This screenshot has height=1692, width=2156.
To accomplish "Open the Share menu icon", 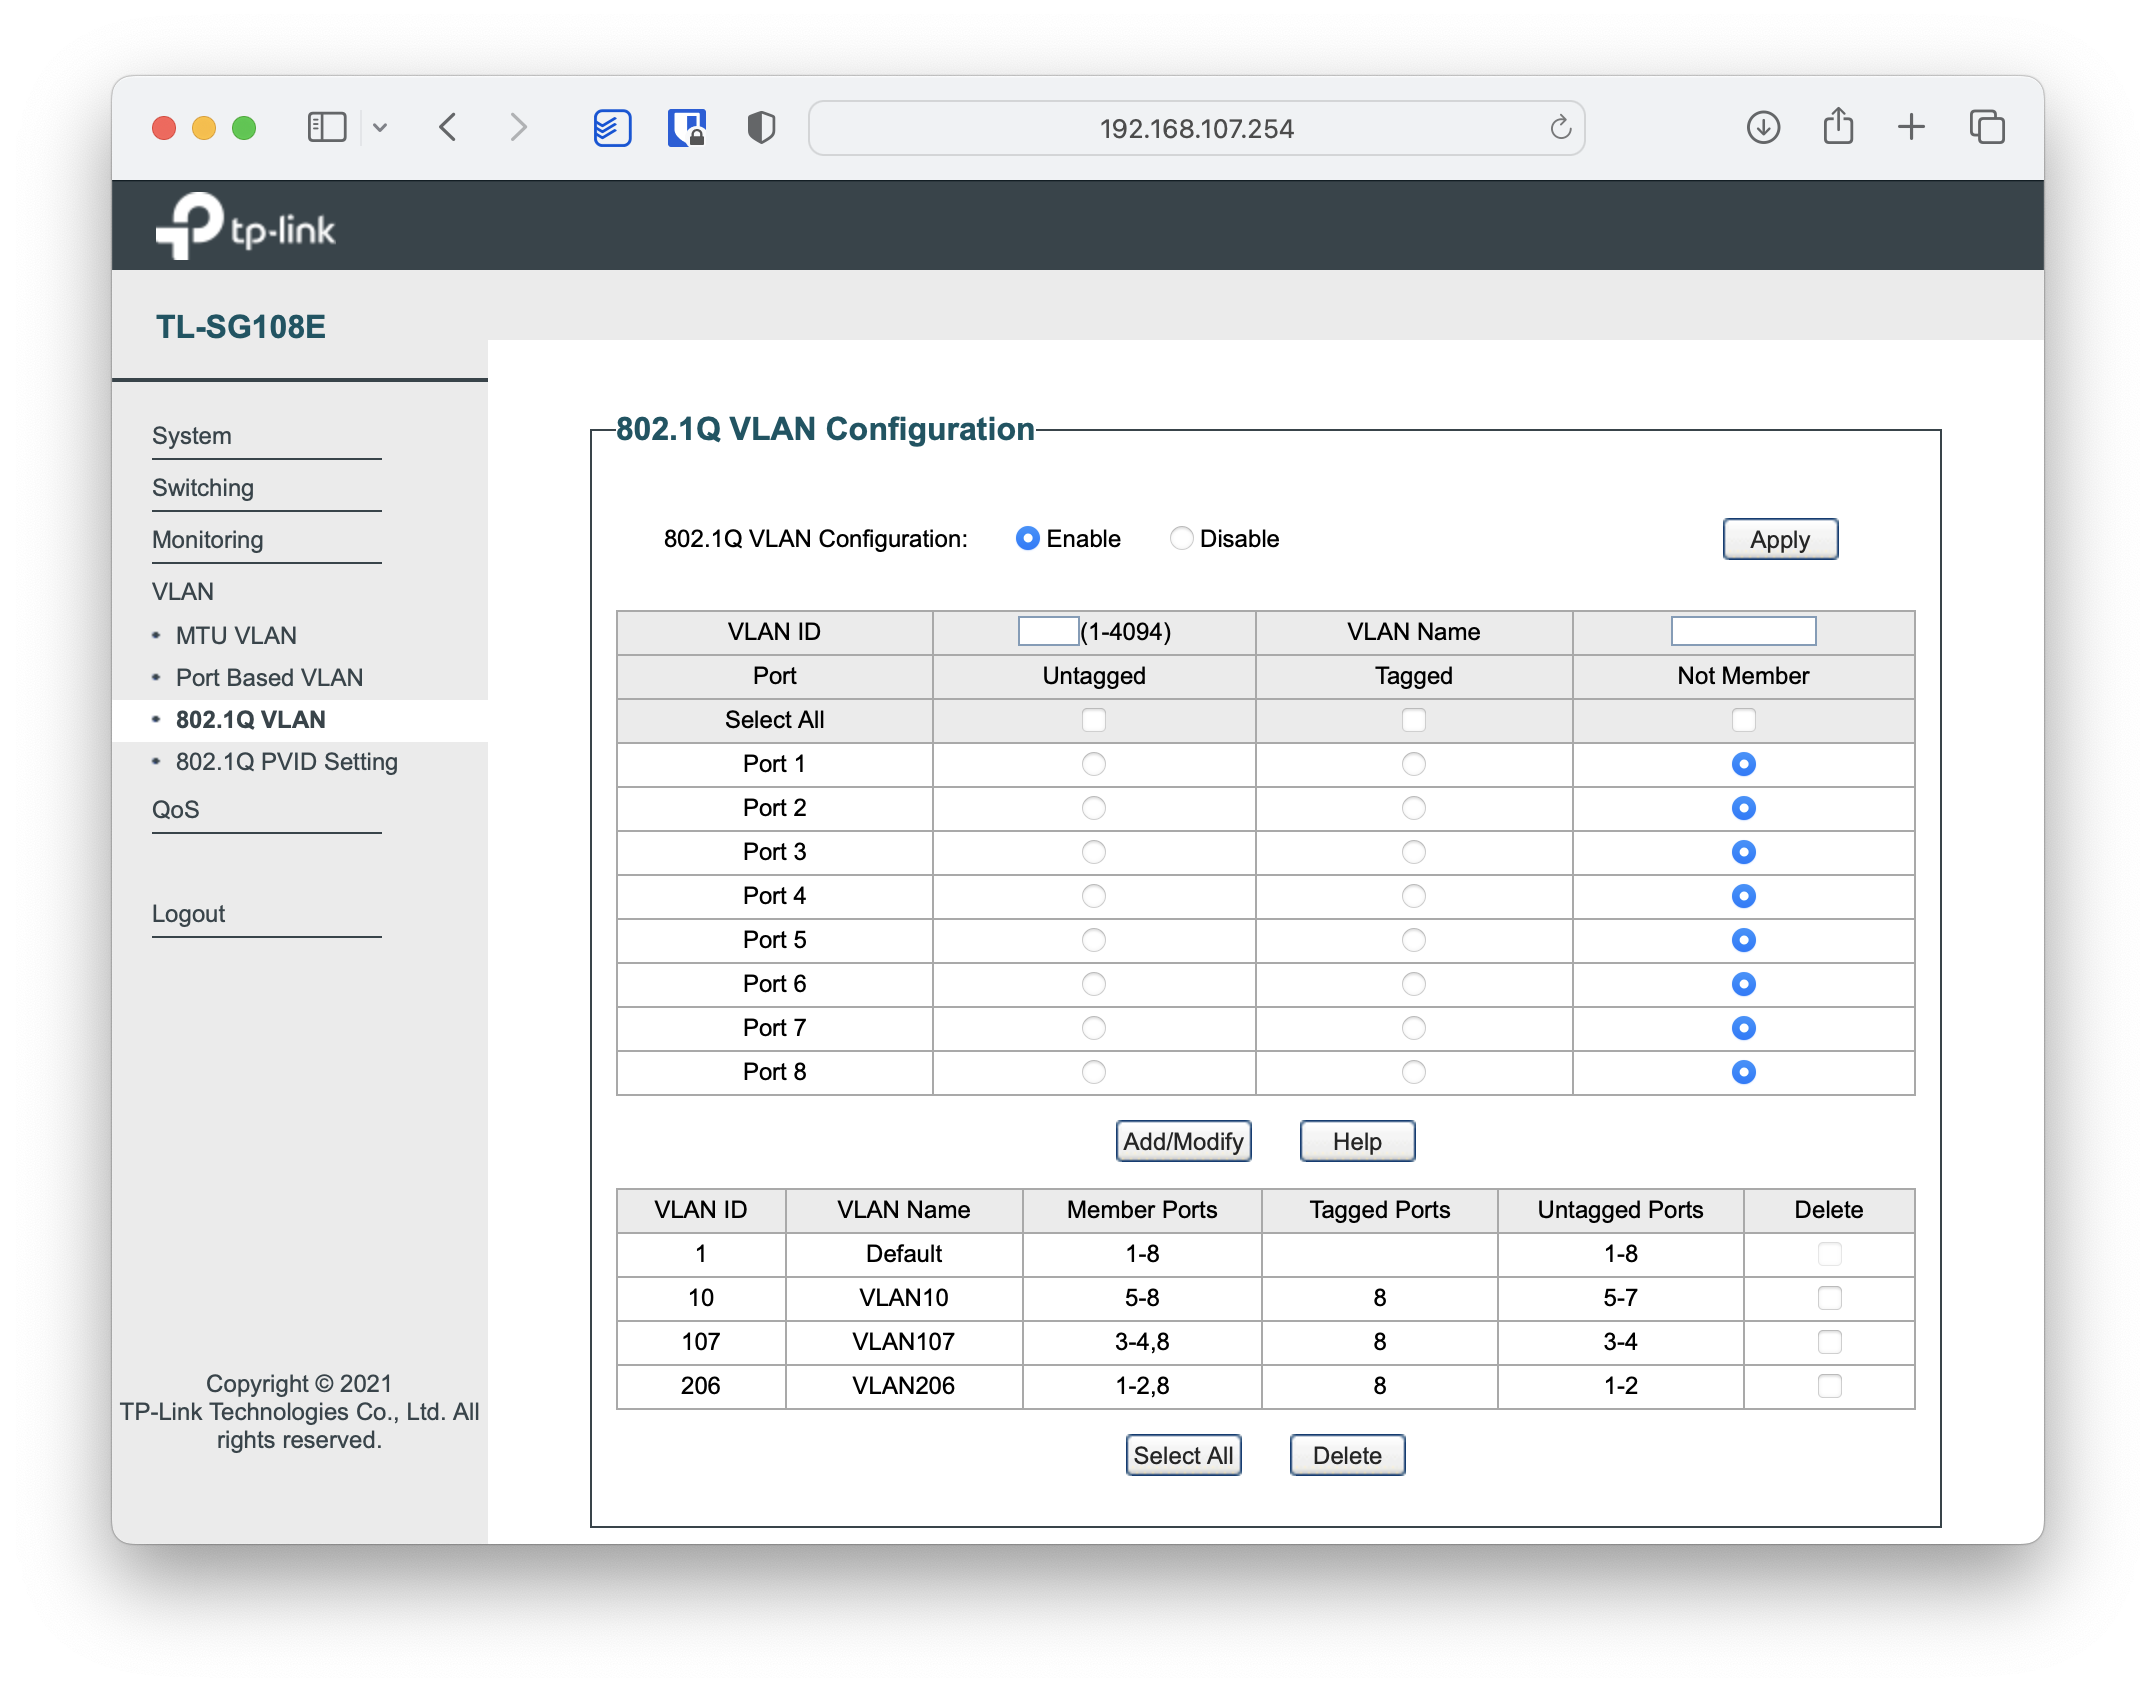I will [1838, 126].
